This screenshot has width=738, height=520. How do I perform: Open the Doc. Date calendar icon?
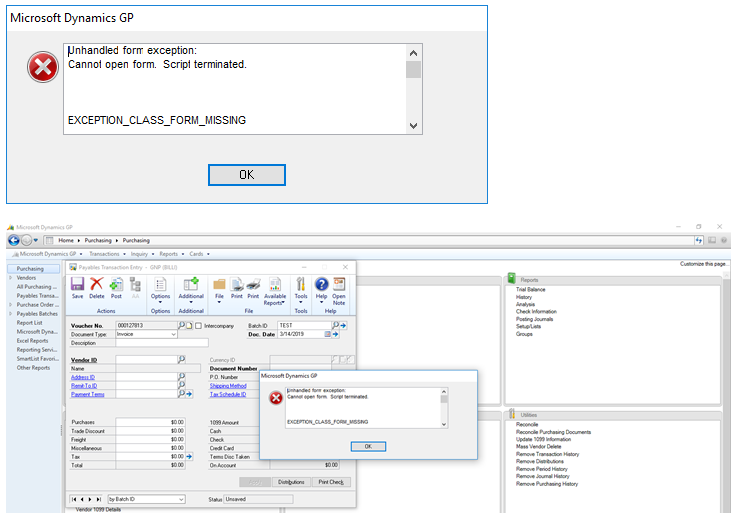(328, 334)
